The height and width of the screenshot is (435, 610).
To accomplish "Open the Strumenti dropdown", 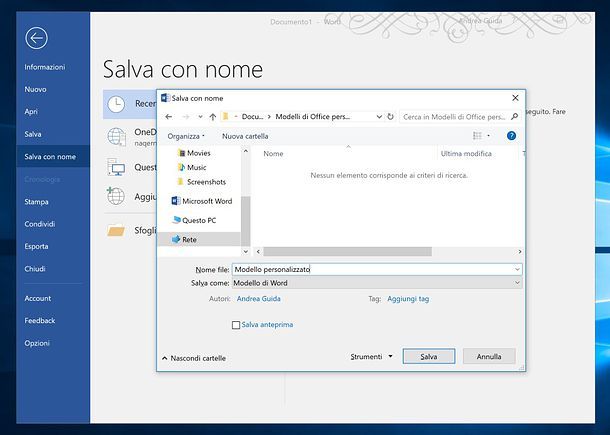I will tap(371, 357).
